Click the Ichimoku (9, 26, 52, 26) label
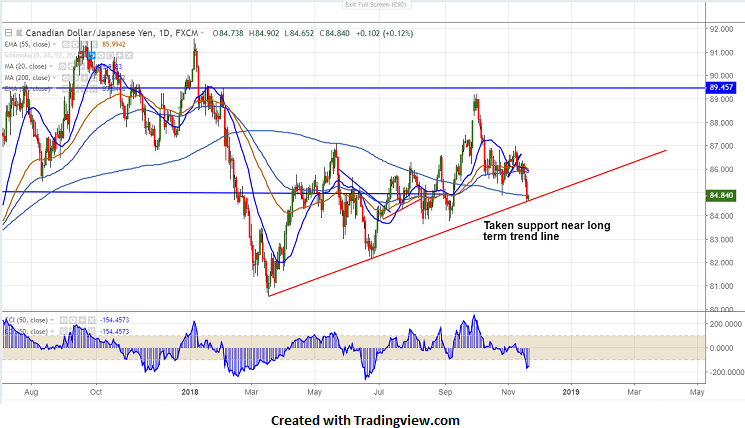Screen dimensions: 745x428 pos(38,55)
